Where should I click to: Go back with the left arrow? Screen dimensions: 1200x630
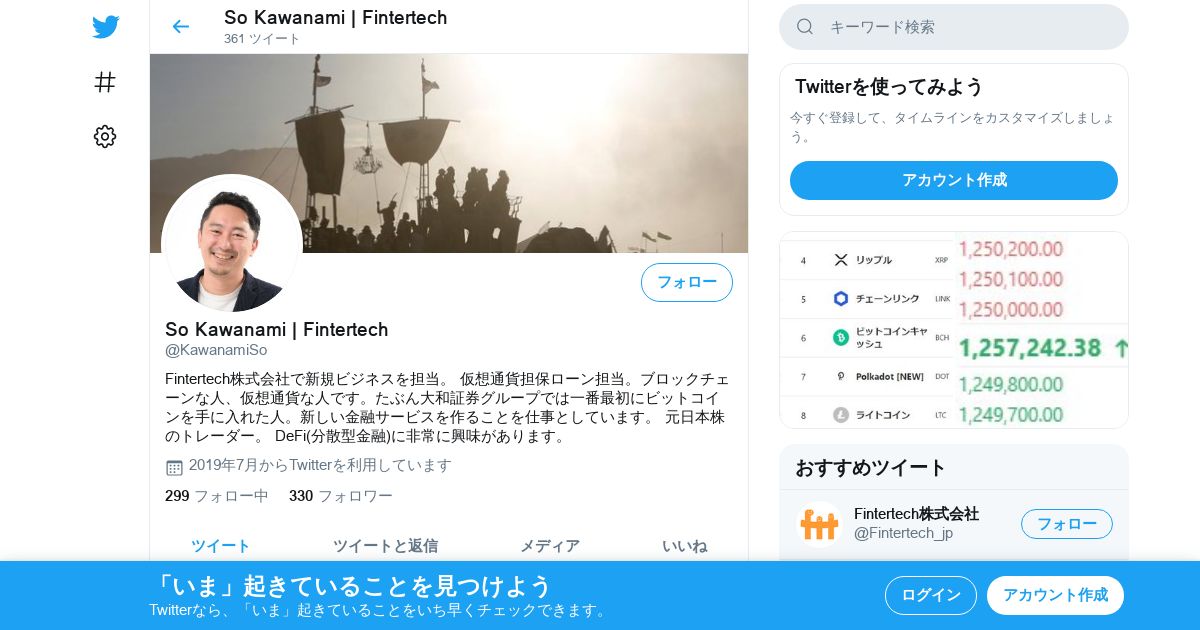tap(180, 27)
